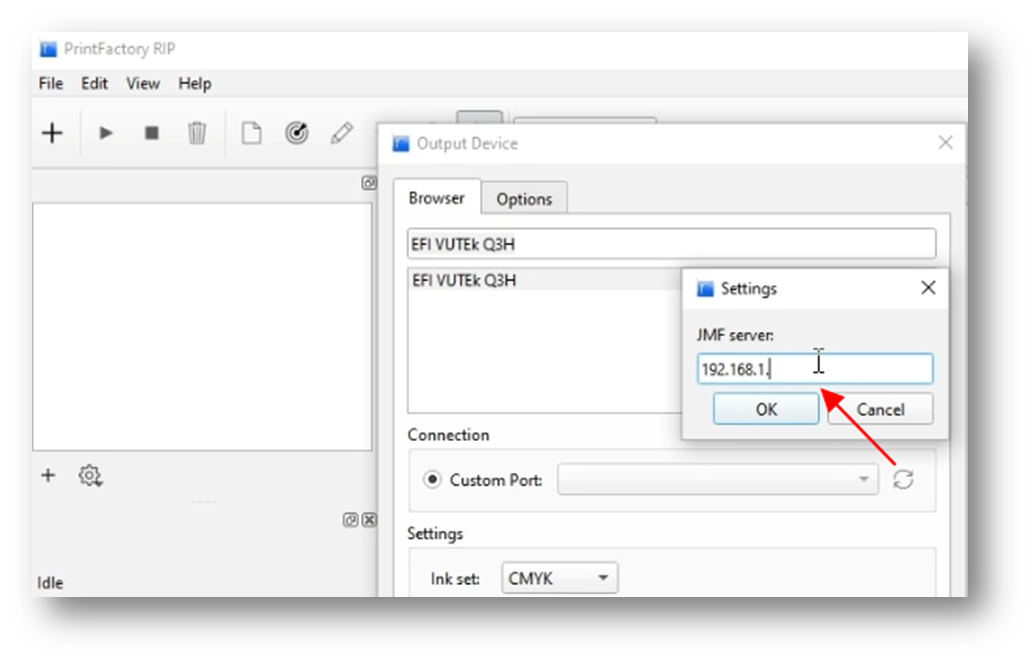Viewport: 1033px width, 662px height.
Task: Close the Settings dialog
Action: [928, 288]
